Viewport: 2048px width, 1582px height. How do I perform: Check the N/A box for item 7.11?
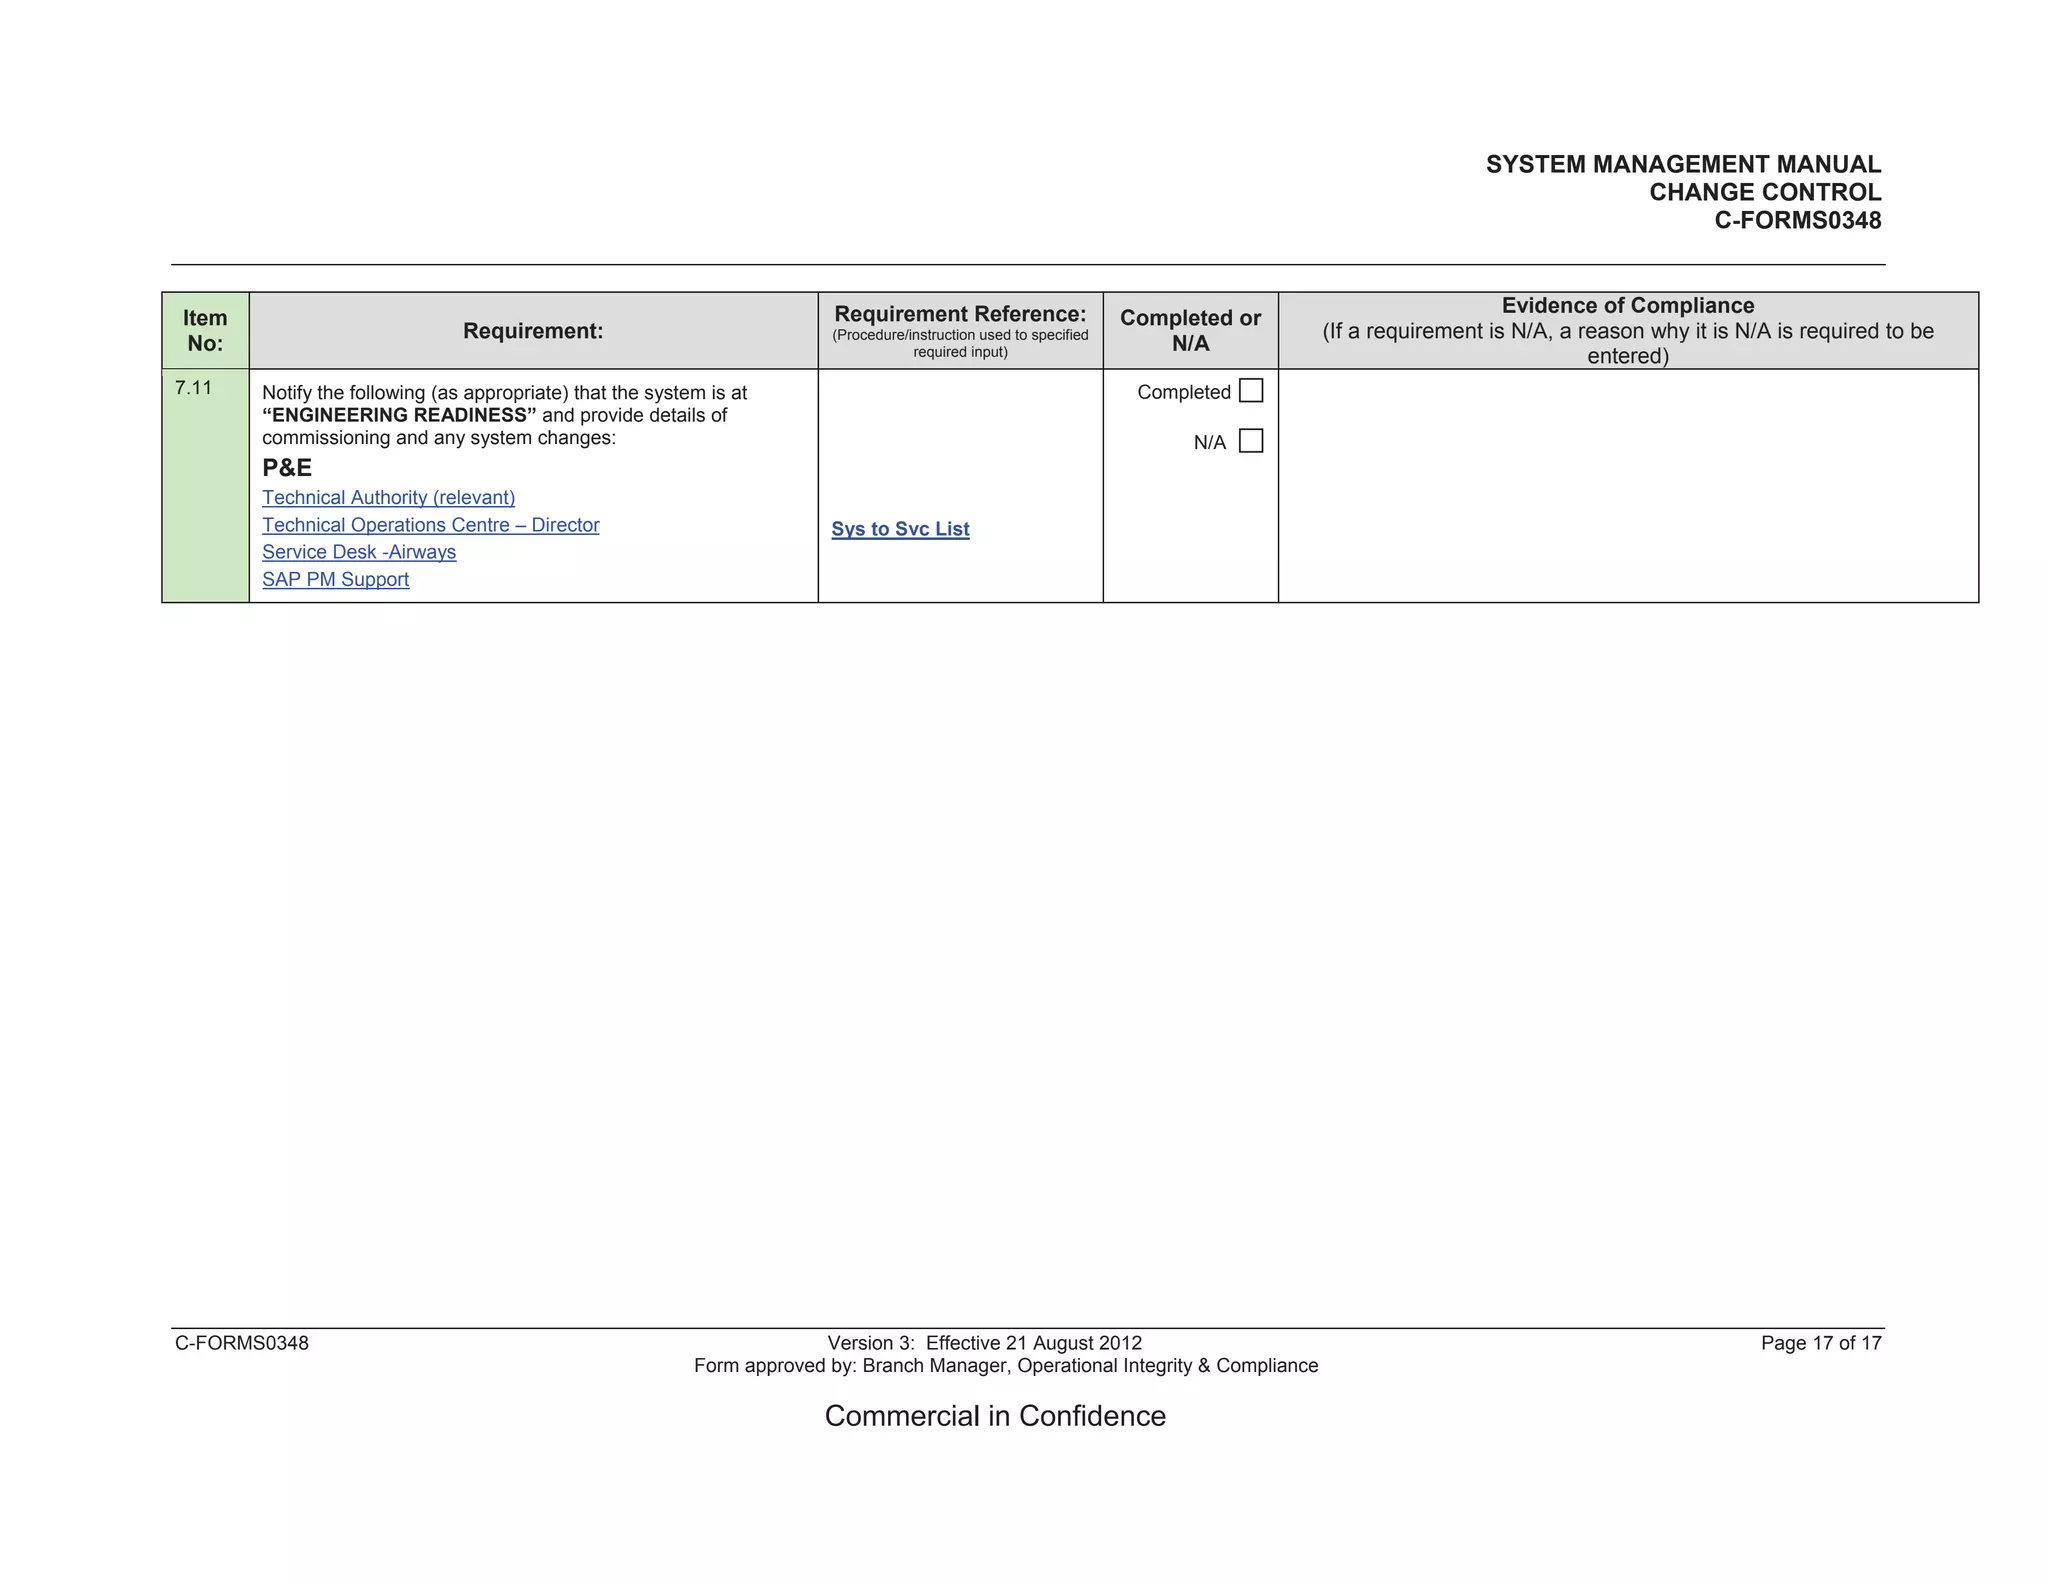point(1250,441)
